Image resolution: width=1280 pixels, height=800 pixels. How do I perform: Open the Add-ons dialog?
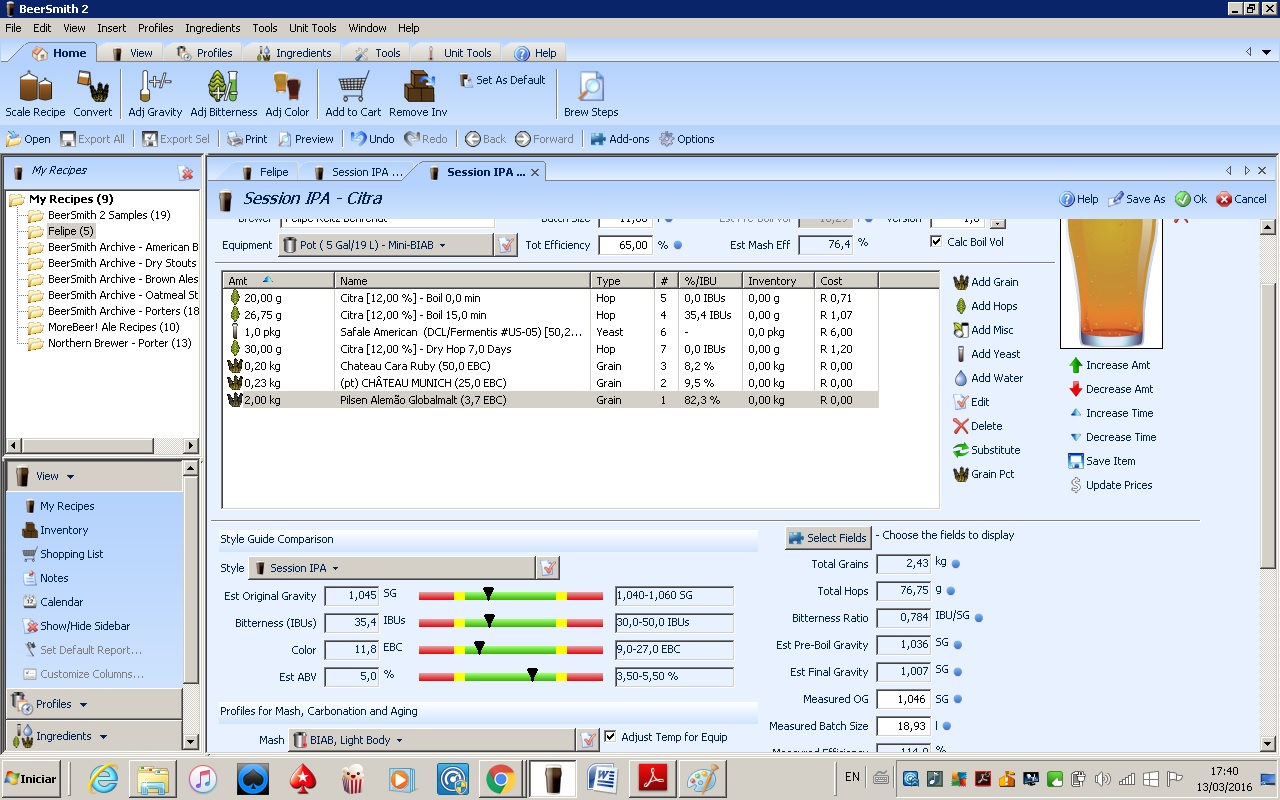tap(620, 139)
